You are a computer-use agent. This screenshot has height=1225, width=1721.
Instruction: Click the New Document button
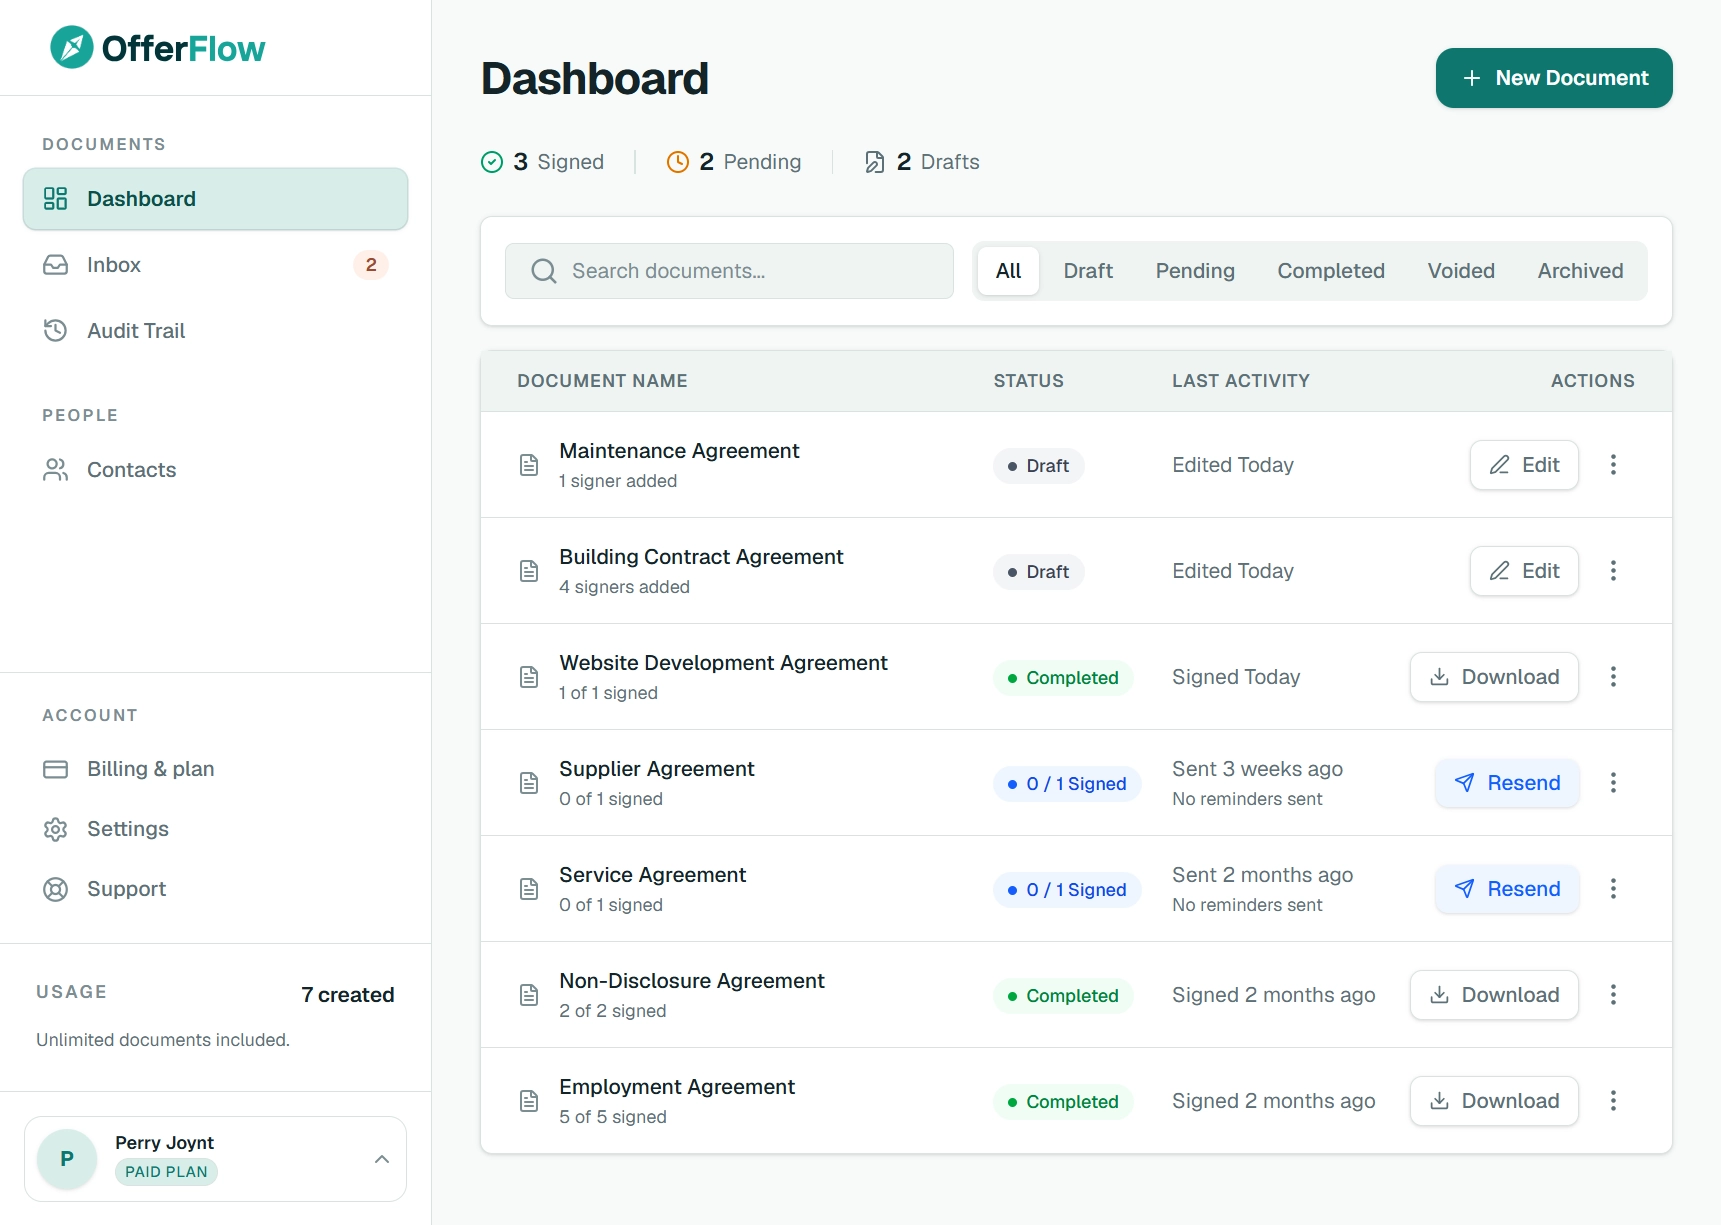(1554, 78)
